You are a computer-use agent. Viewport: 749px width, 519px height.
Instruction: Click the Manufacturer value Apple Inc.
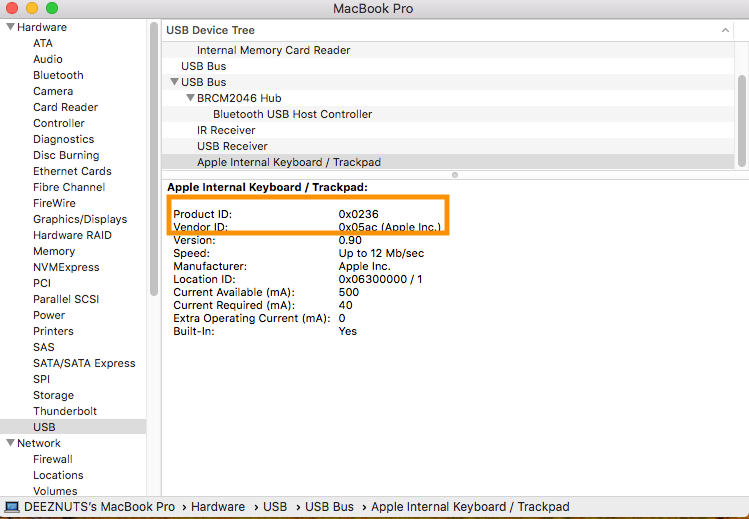pyautogui.click(x=364, y=266)
